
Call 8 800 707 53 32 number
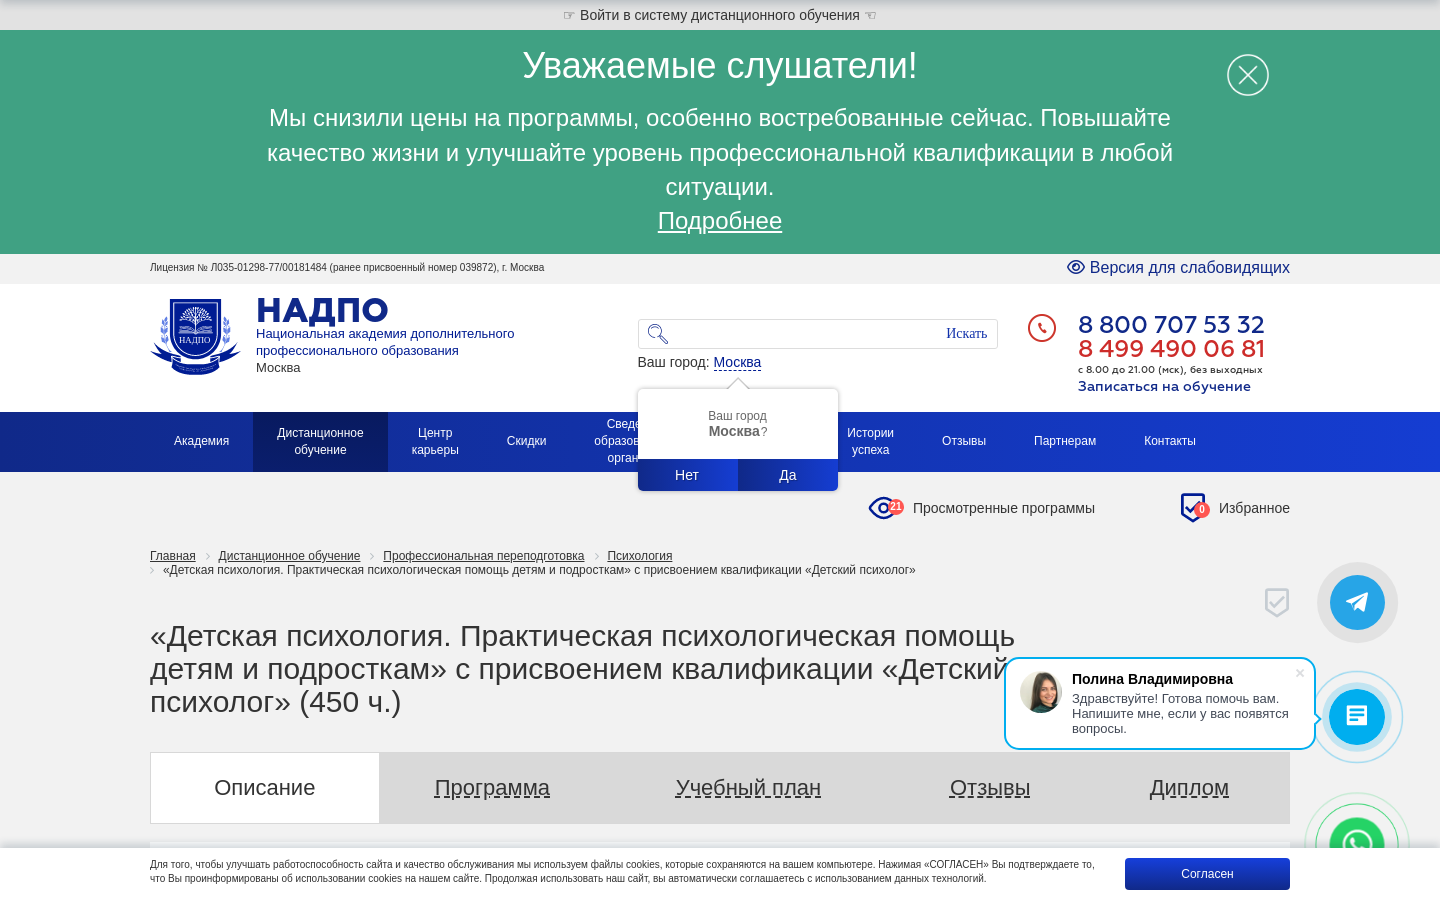tap(1171, 325)
